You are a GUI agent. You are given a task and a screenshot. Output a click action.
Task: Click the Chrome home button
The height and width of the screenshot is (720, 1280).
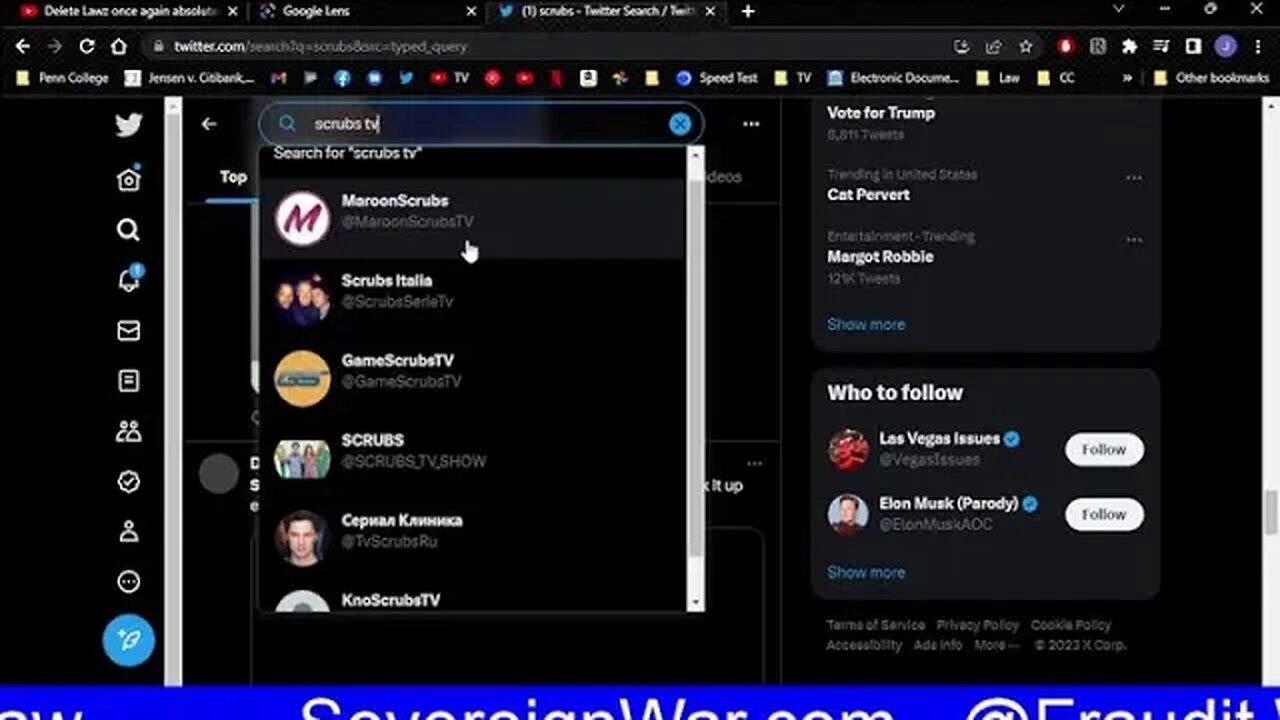point(118,46)
